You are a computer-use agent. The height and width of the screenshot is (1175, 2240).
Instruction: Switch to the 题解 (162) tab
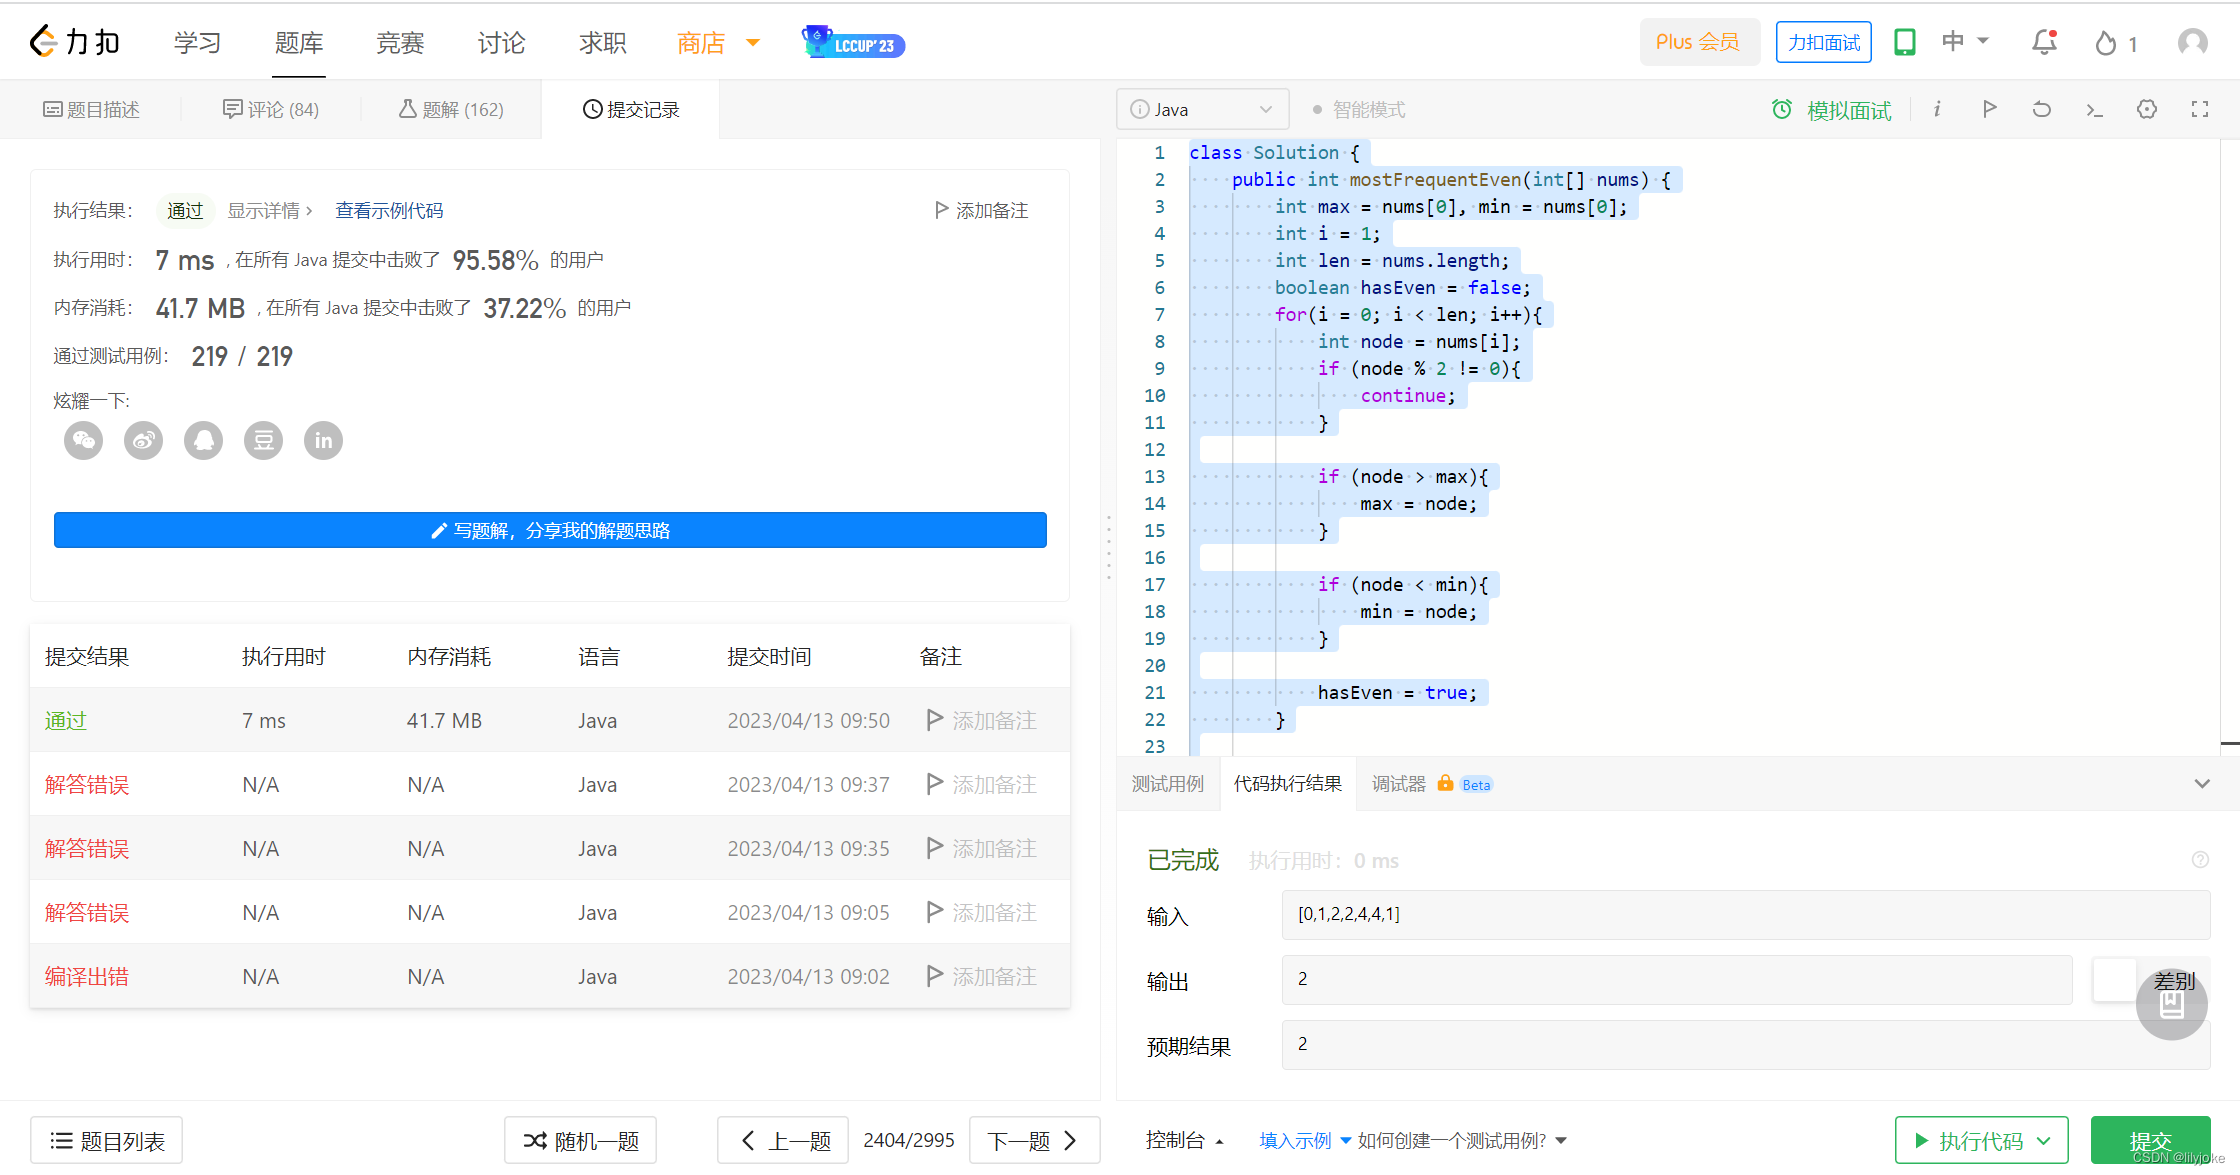click(x=451, y=109)
